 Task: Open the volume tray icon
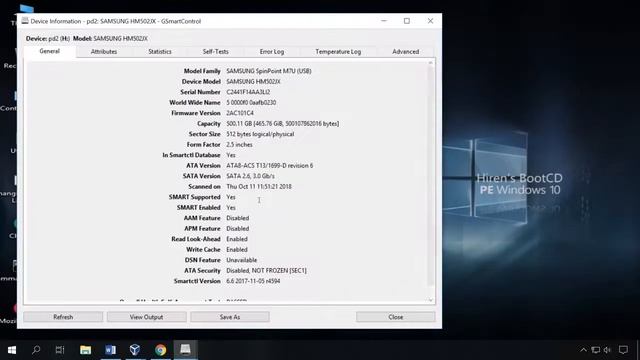click(607, 350)
